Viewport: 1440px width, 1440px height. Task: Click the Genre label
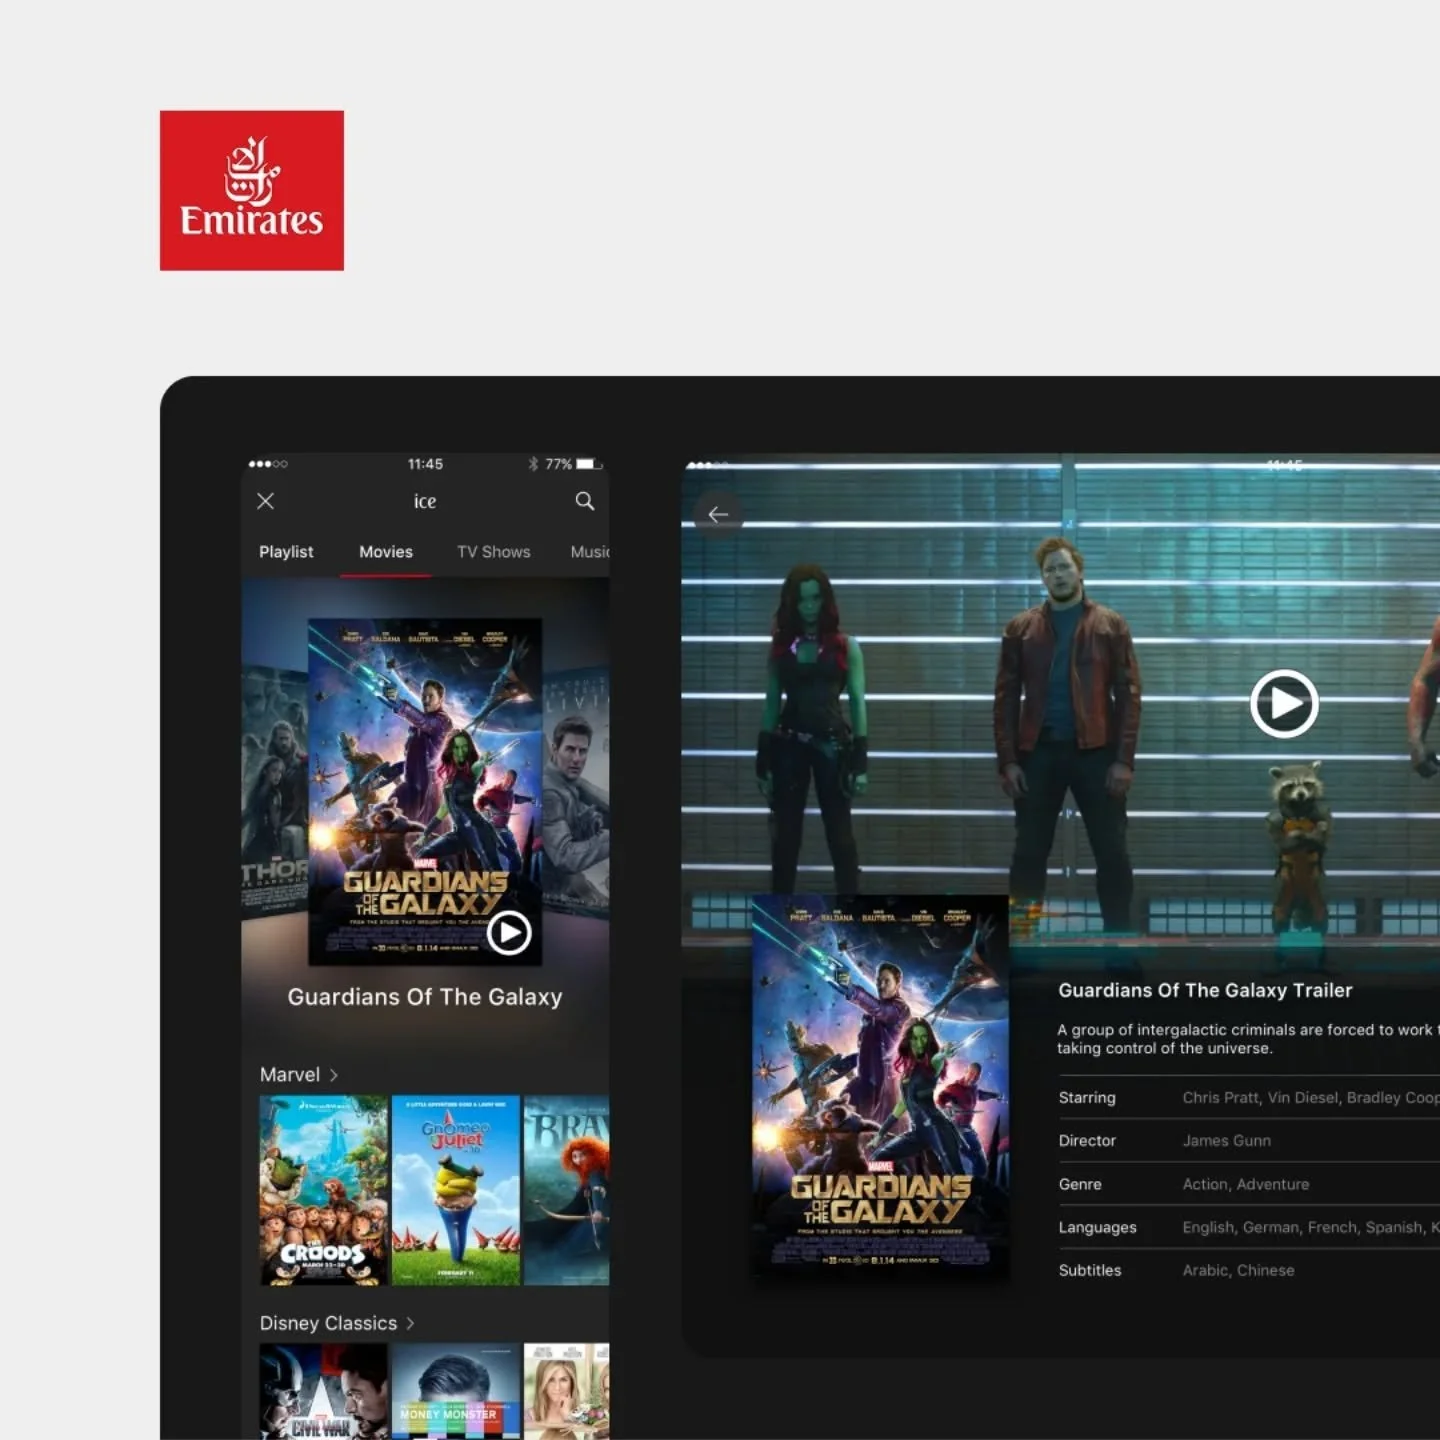pyautogui.click(x=1080, y=1184)
